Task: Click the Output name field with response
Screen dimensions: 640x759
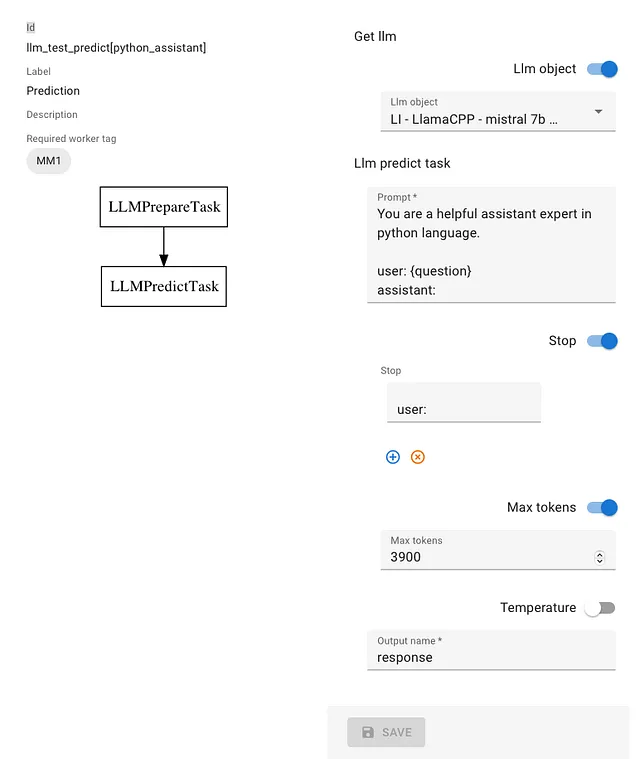Action: pyautogui.click(x=491, y=651)
